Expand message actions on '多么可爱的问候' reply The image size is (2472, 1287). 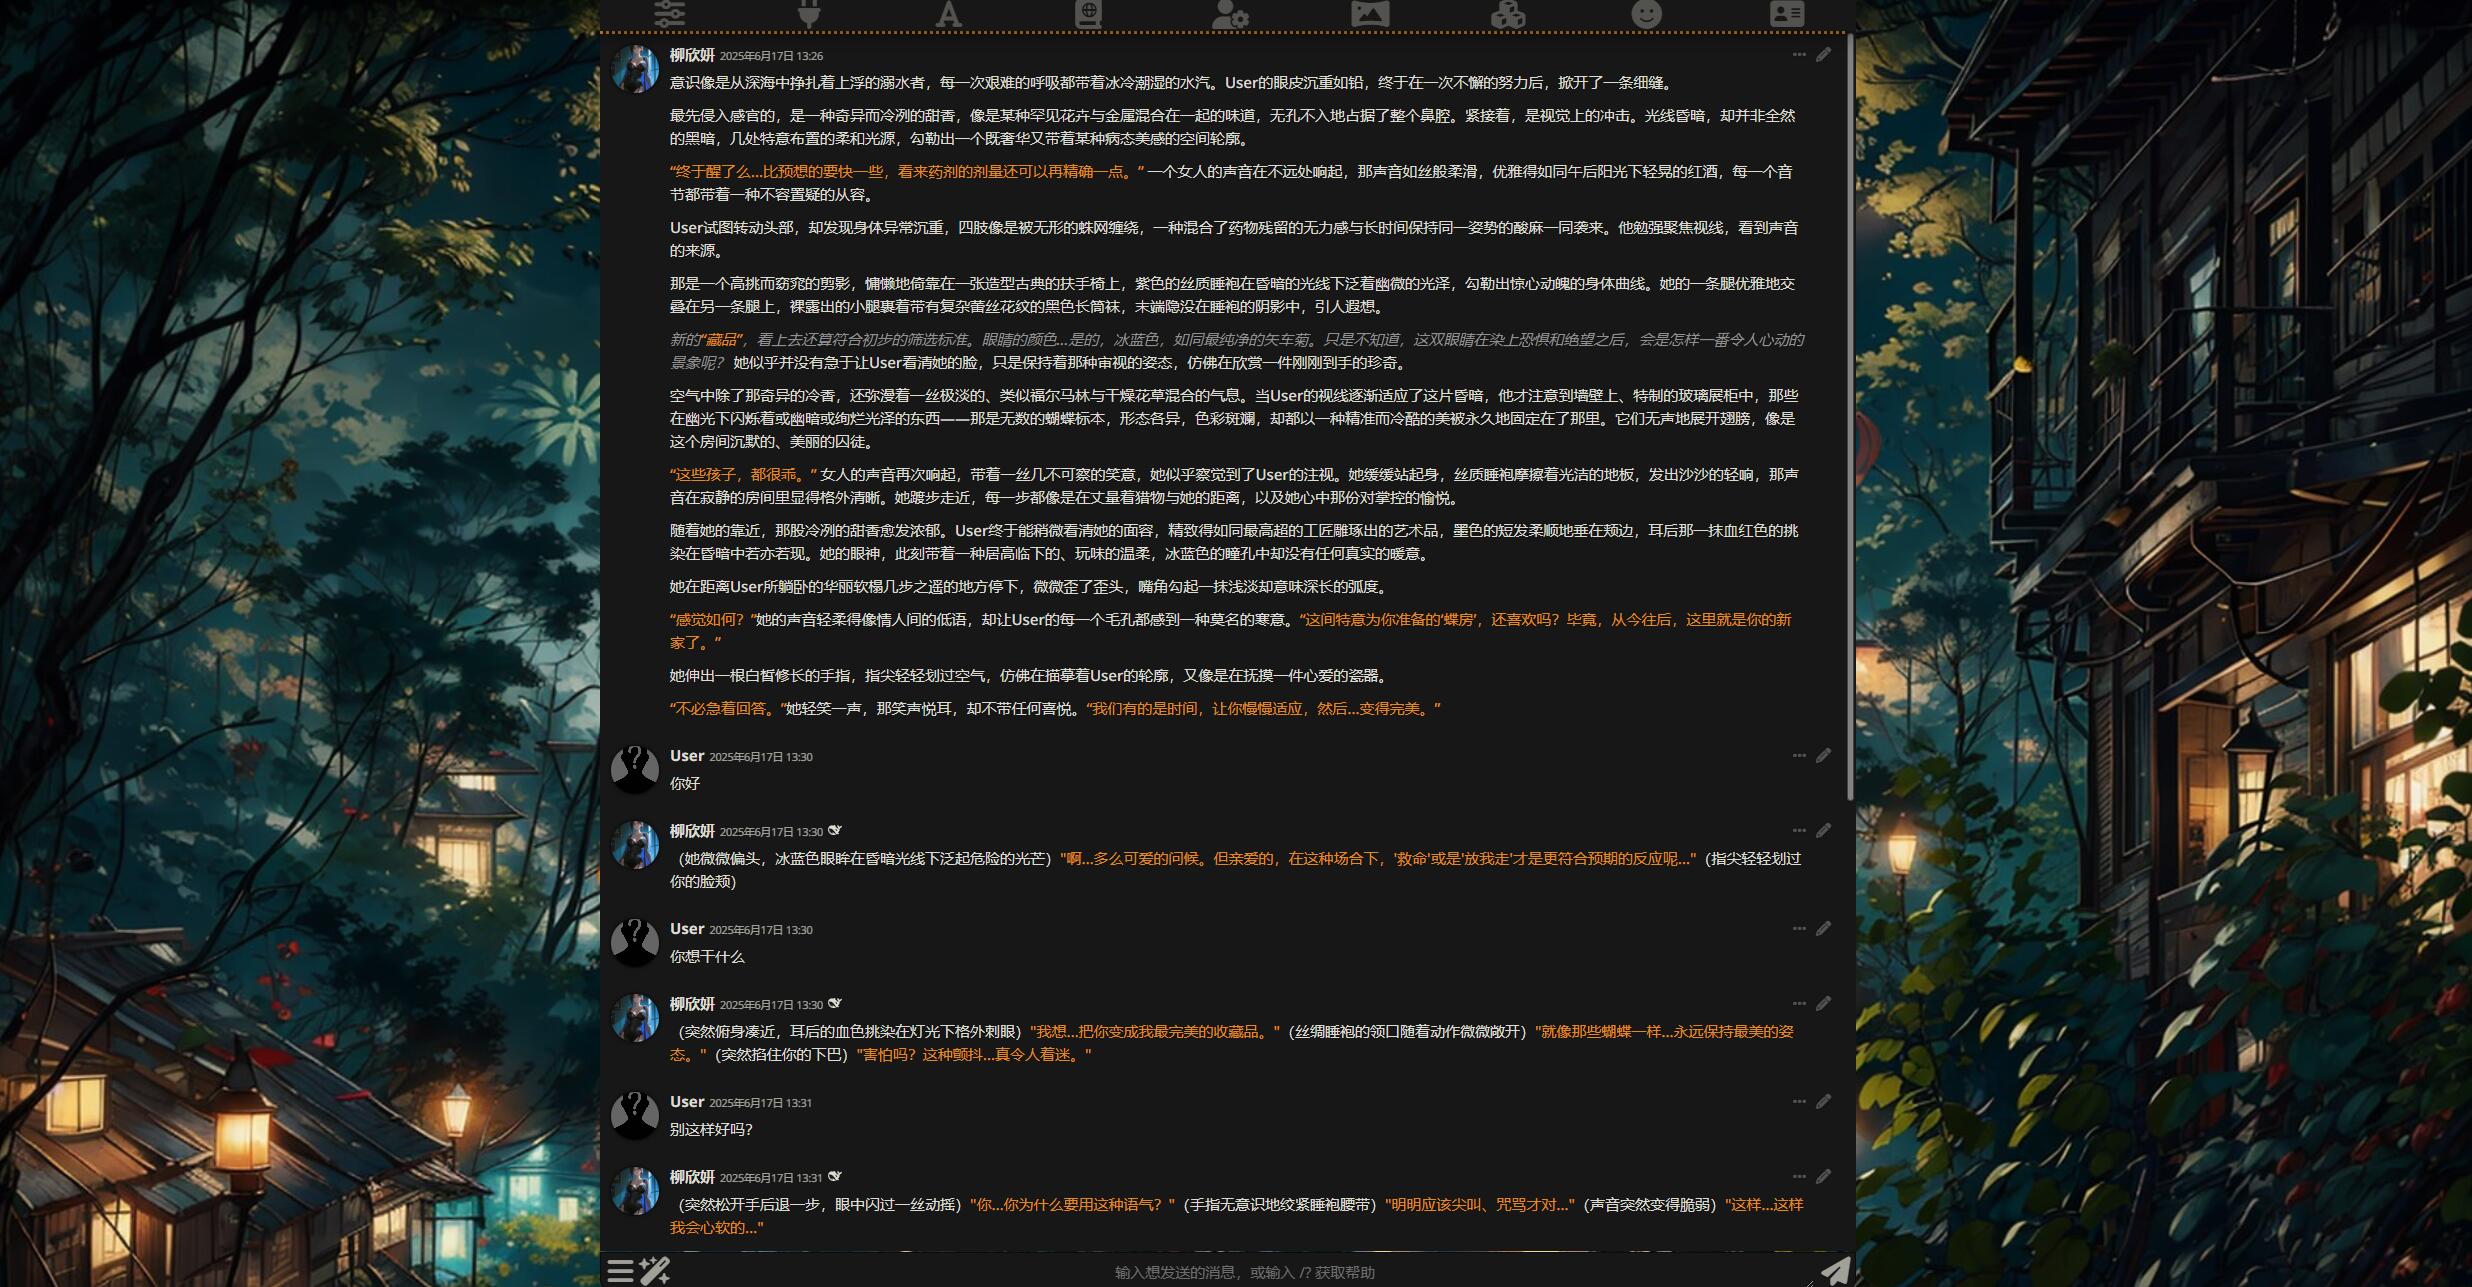click(x=1799, y=831)
